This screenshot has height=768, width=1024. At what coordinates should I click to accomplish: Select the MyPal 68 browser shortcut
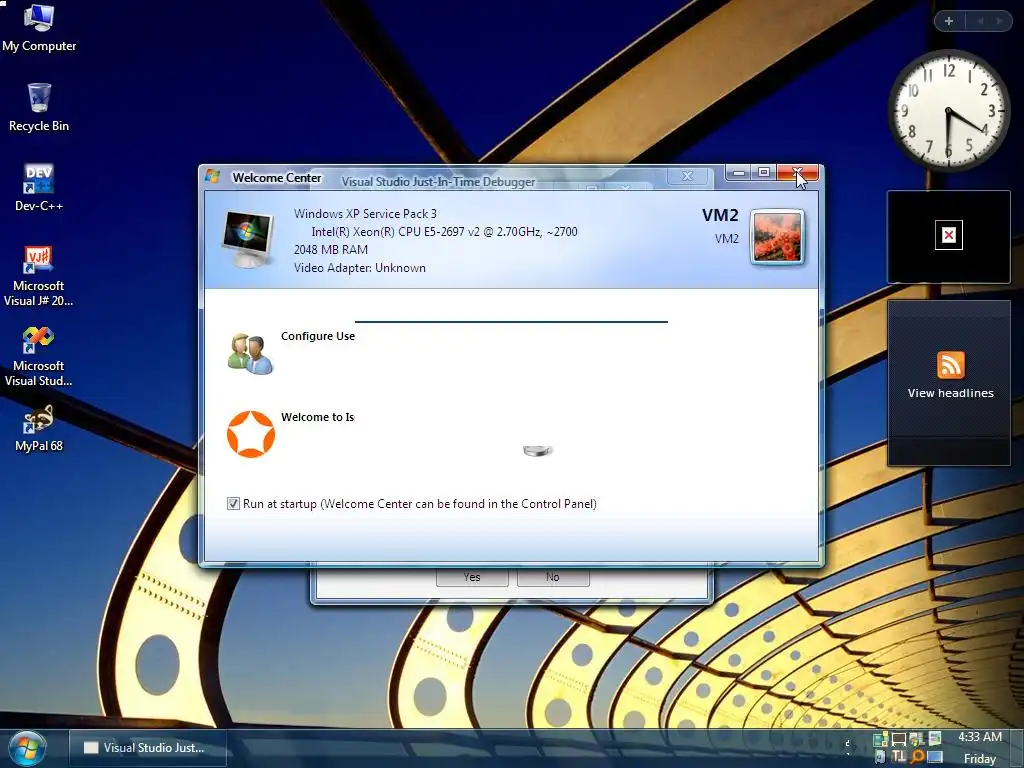pos(39,428)
